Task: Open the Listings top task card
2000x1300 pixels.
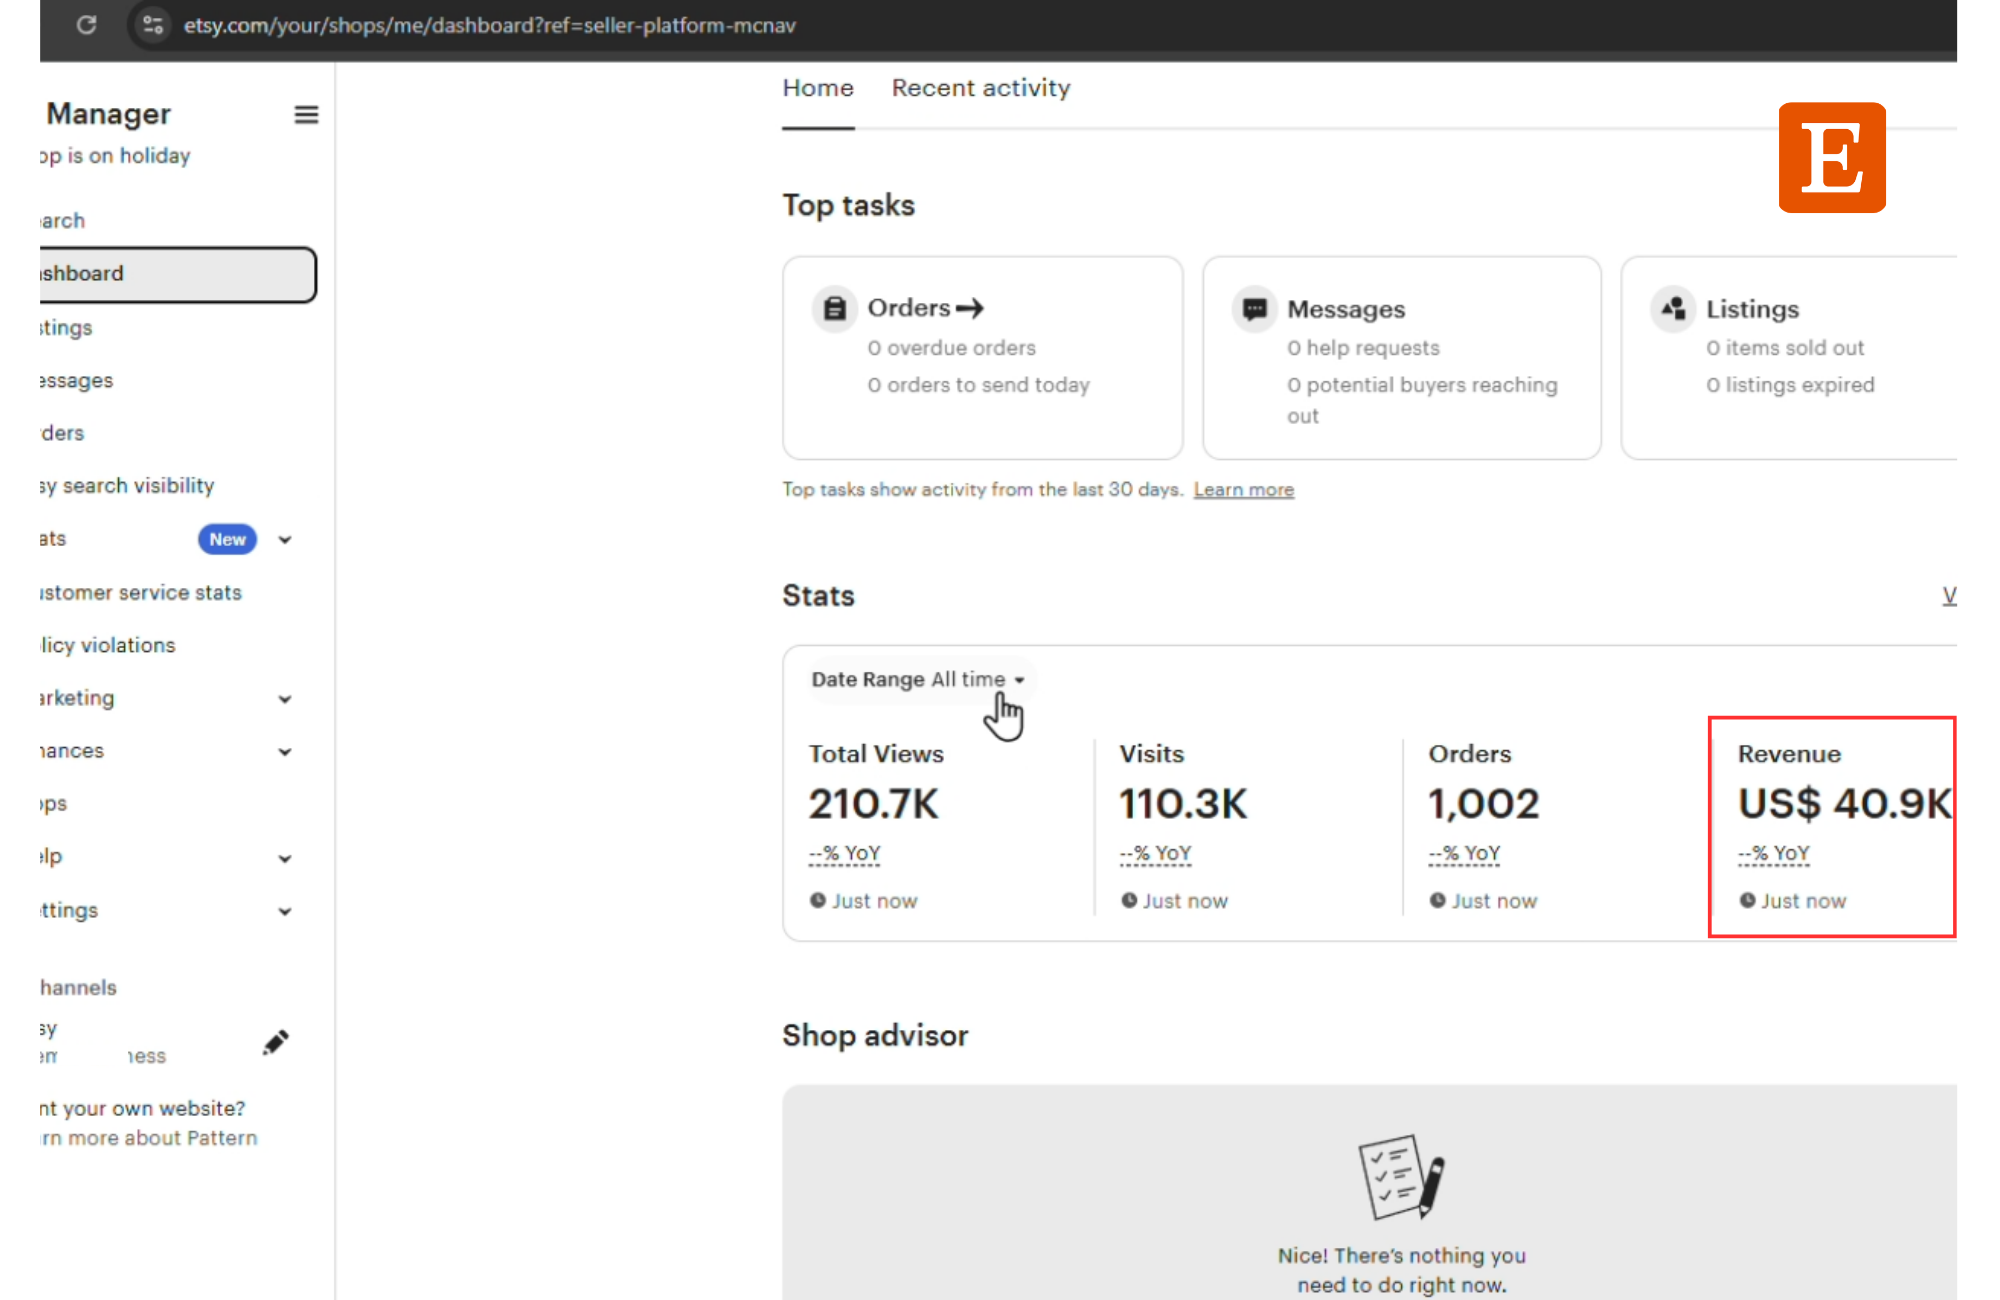Action: [1790, 358]
